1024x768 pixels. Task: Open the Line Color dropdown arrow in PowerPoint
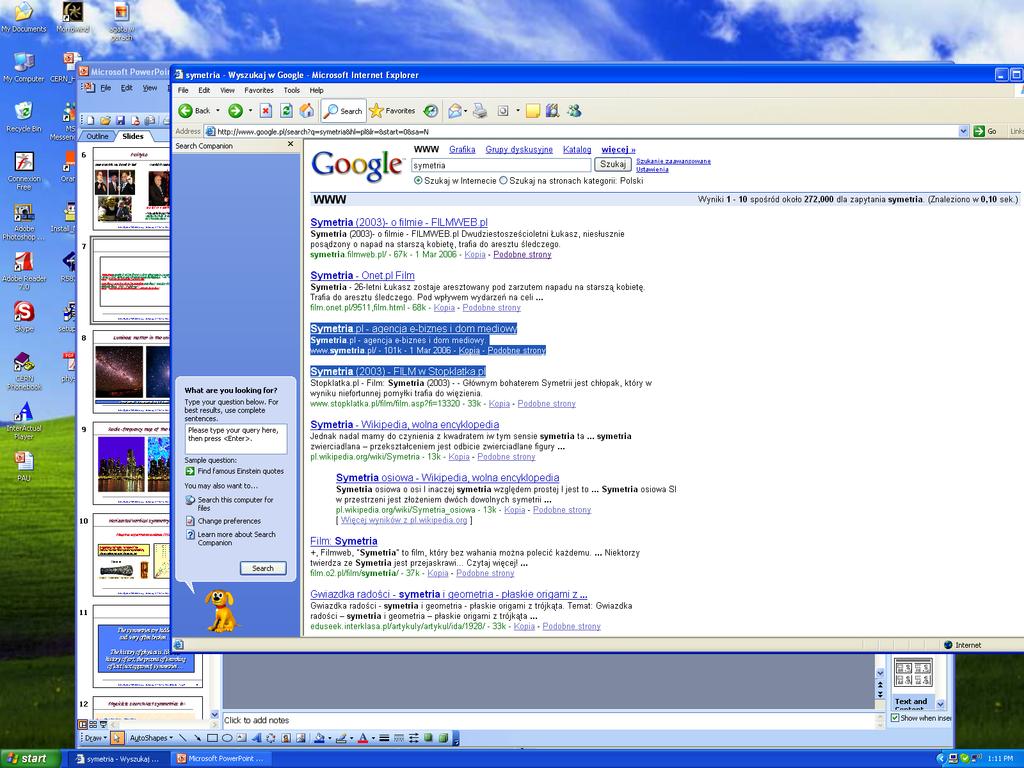(x=351, y=738)
